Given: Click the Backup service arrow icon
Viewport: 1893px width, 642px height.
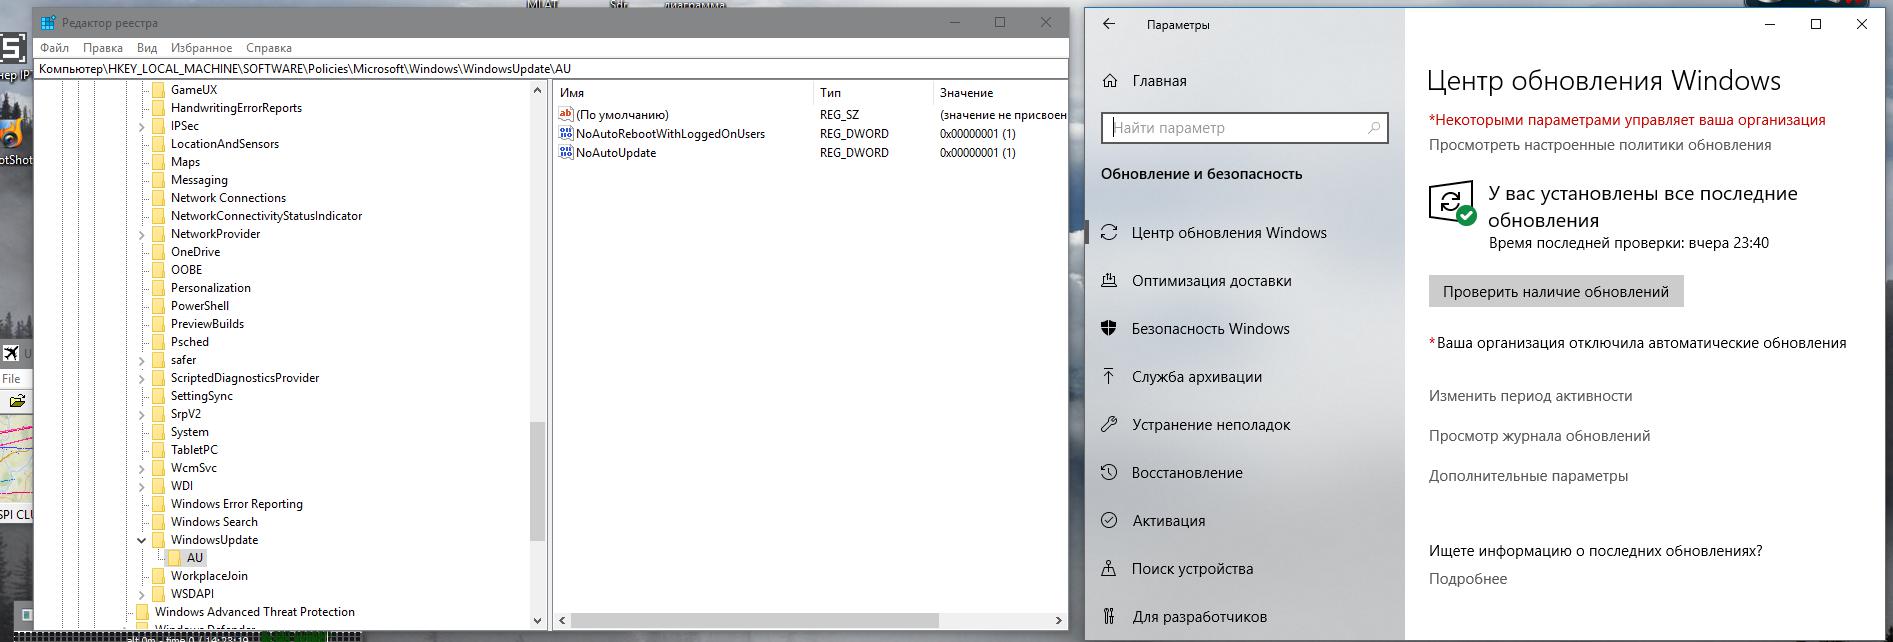Looking at the screenshot, I should point(1109,376).
